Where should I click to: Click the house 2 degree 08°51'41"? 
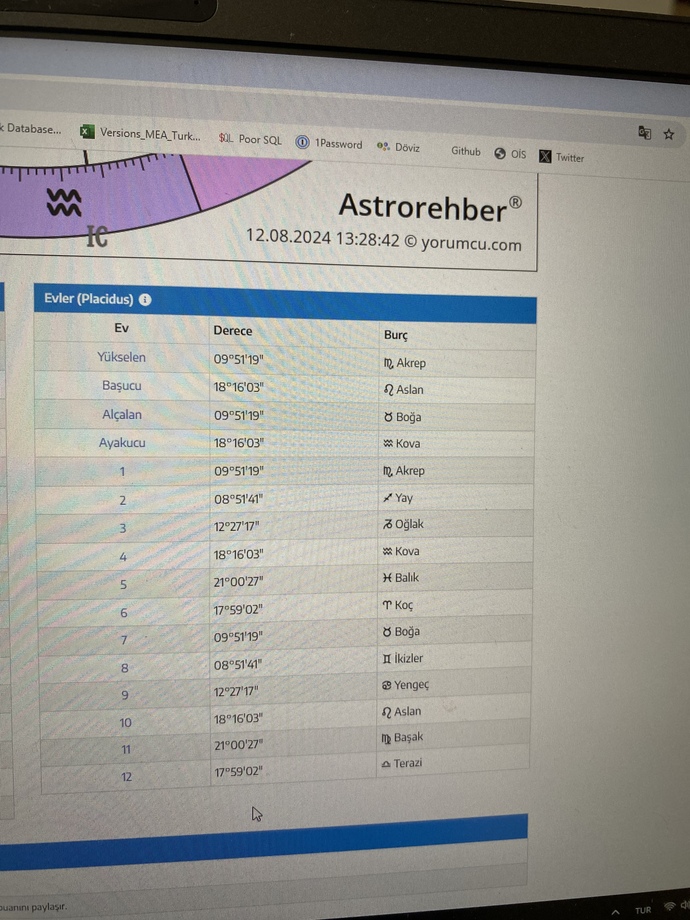click(238, 500)
